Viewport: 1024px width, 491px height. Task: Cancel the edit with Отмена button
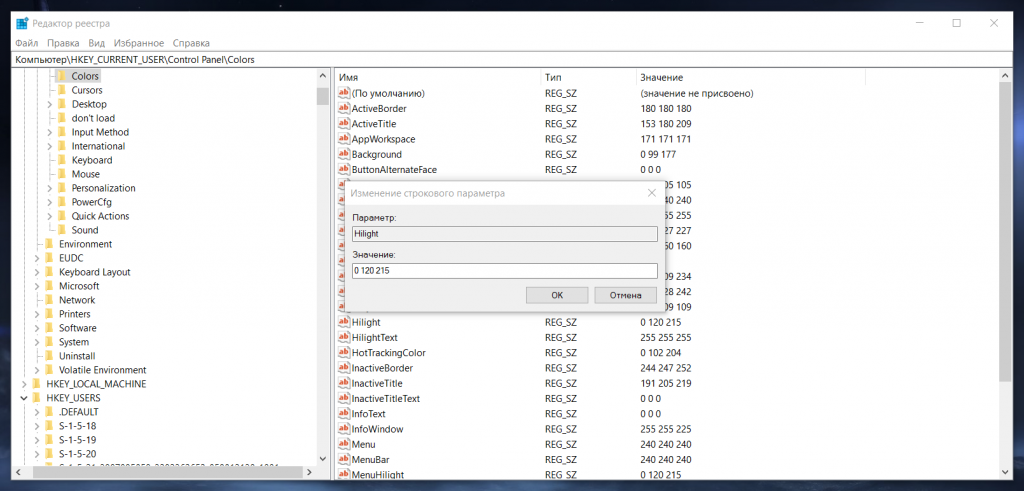[x=626, y=295]
